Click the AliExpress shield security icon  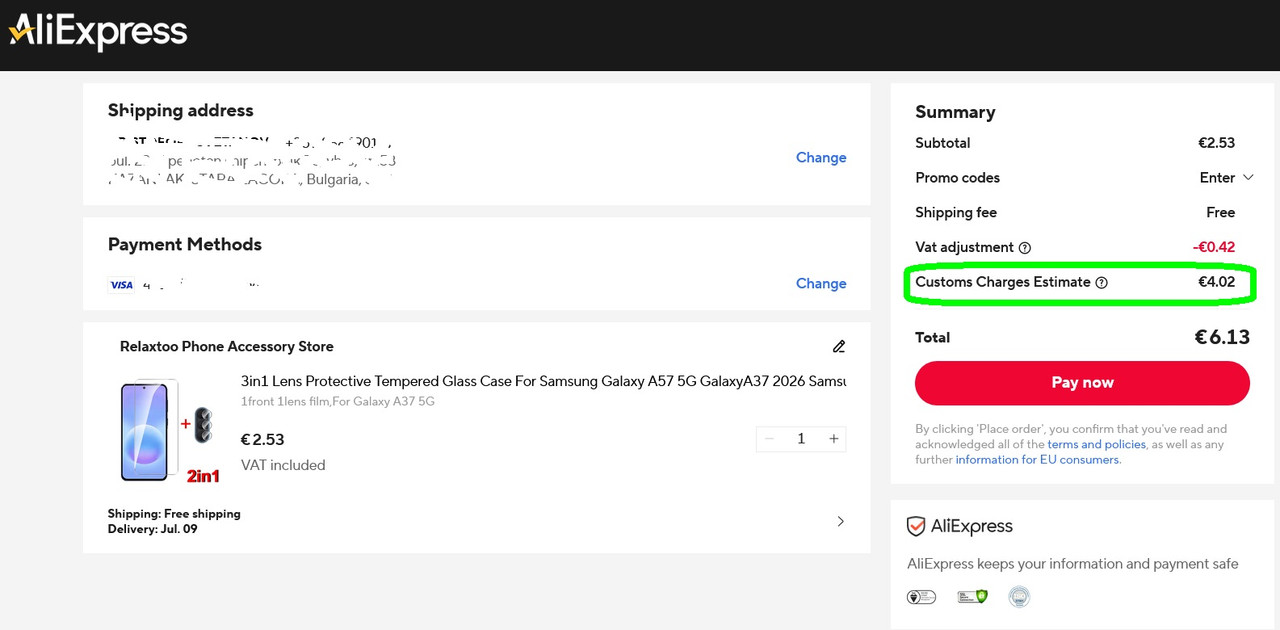click(915, 526)
